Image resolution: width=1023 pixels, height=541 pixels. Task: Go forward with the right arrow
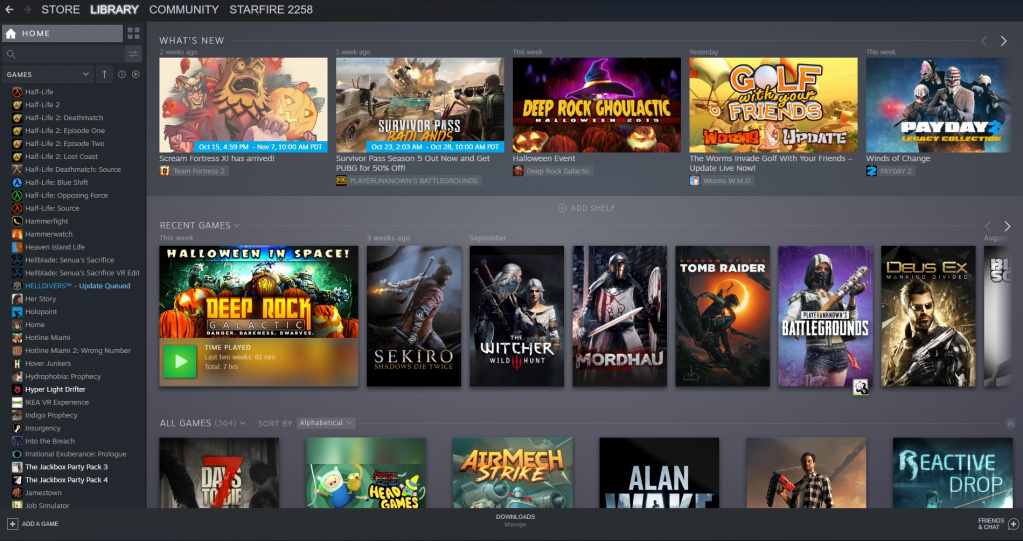pyautogui.click(x=27, y=10)
